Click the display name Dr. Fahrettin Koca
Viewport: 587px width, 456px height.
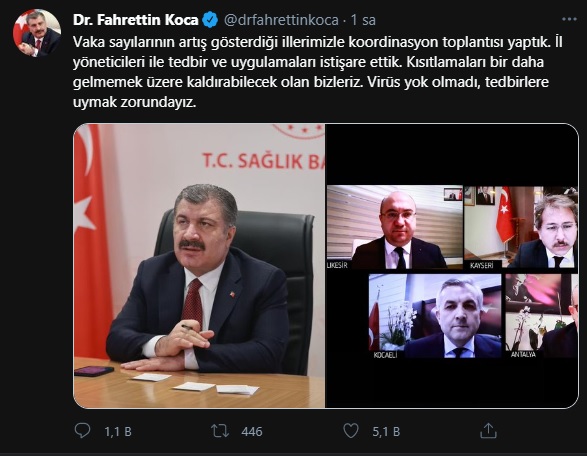click(136, 20)
